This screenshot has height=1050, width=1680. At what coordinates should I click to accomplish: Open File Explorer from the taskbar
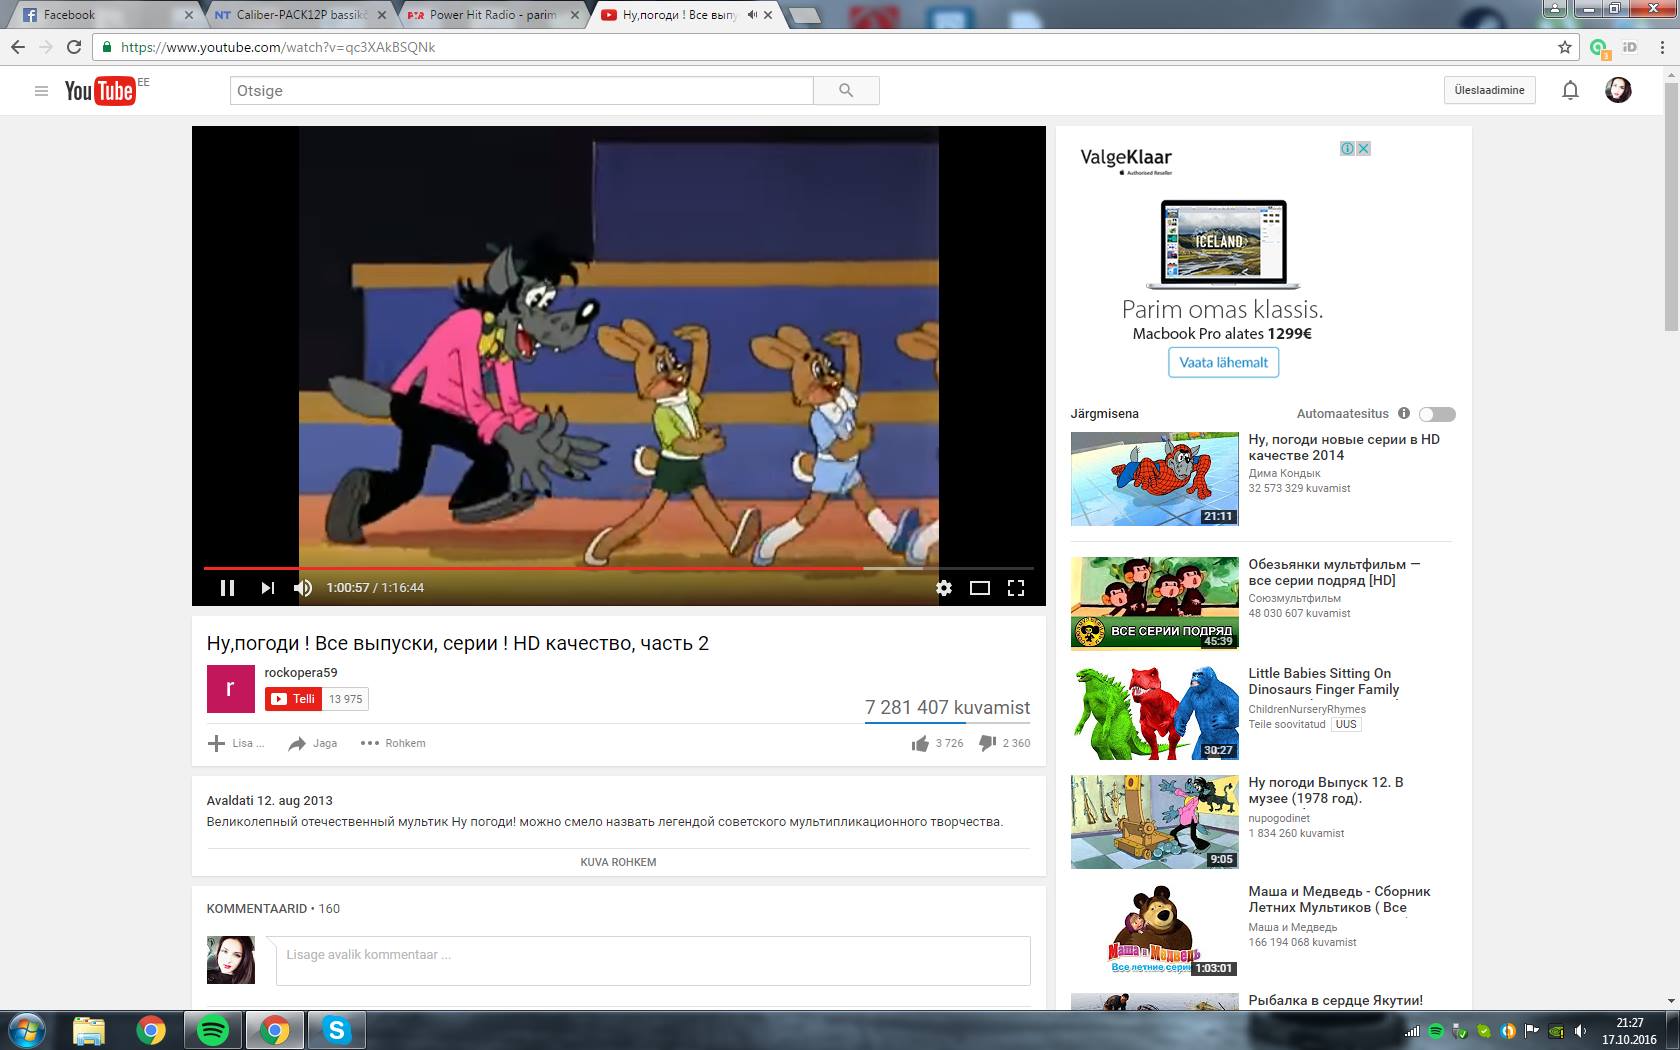89,1030
